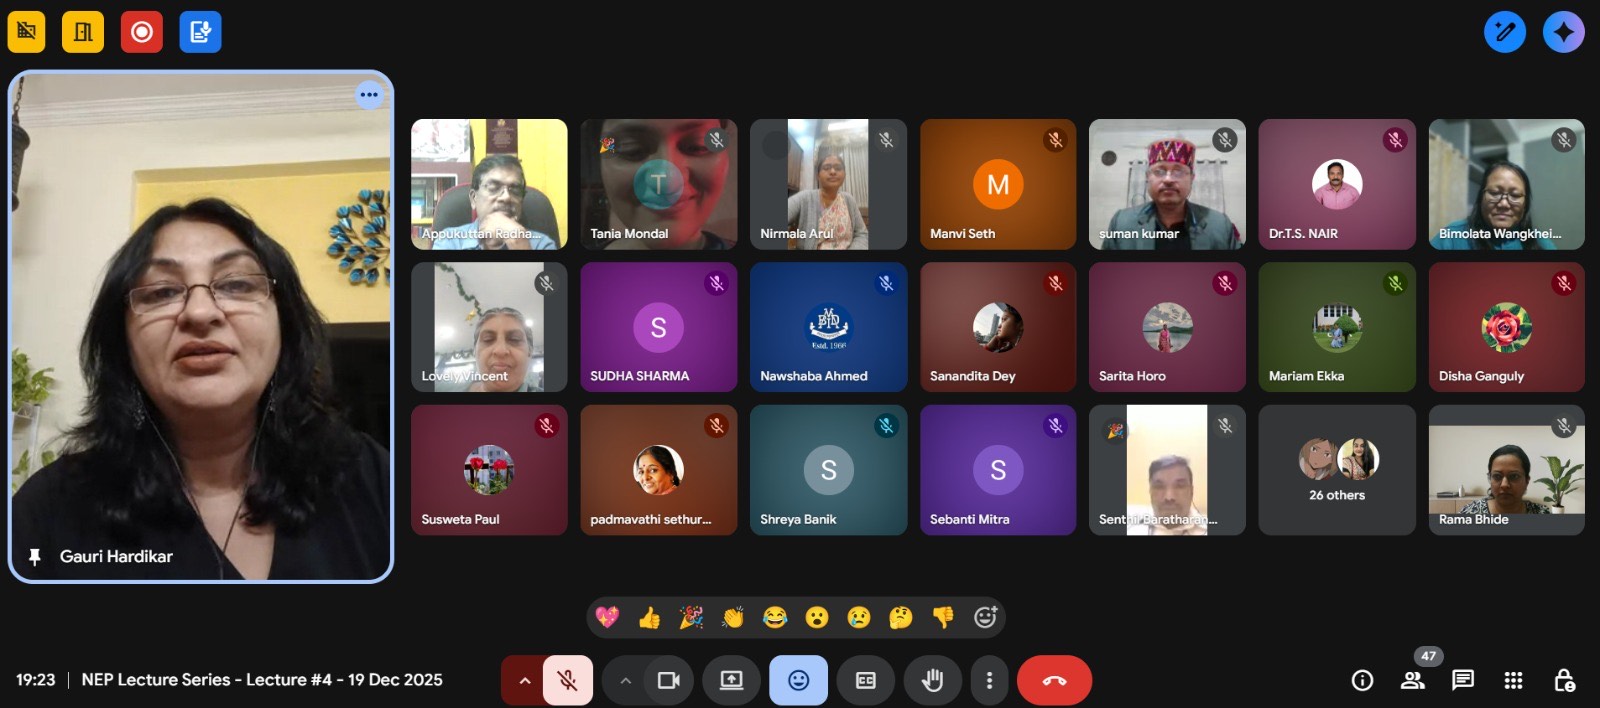Expand video settings arrow beside camera
This screenshot has height=708, width=1600.
(625, 680)
